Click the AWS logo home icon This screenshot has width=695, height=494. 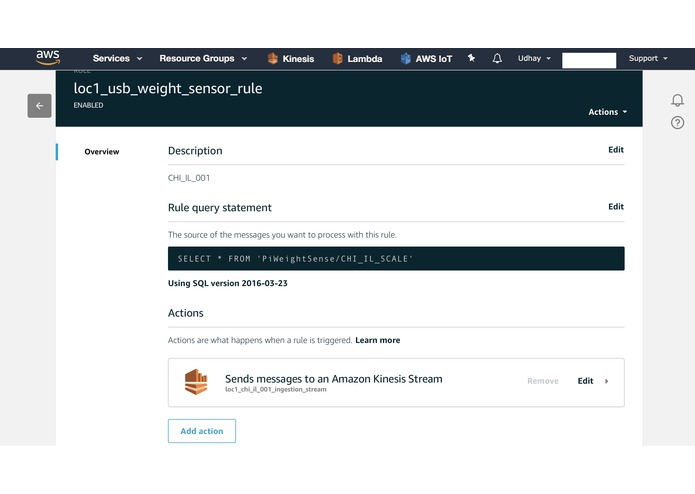point(48,58)
